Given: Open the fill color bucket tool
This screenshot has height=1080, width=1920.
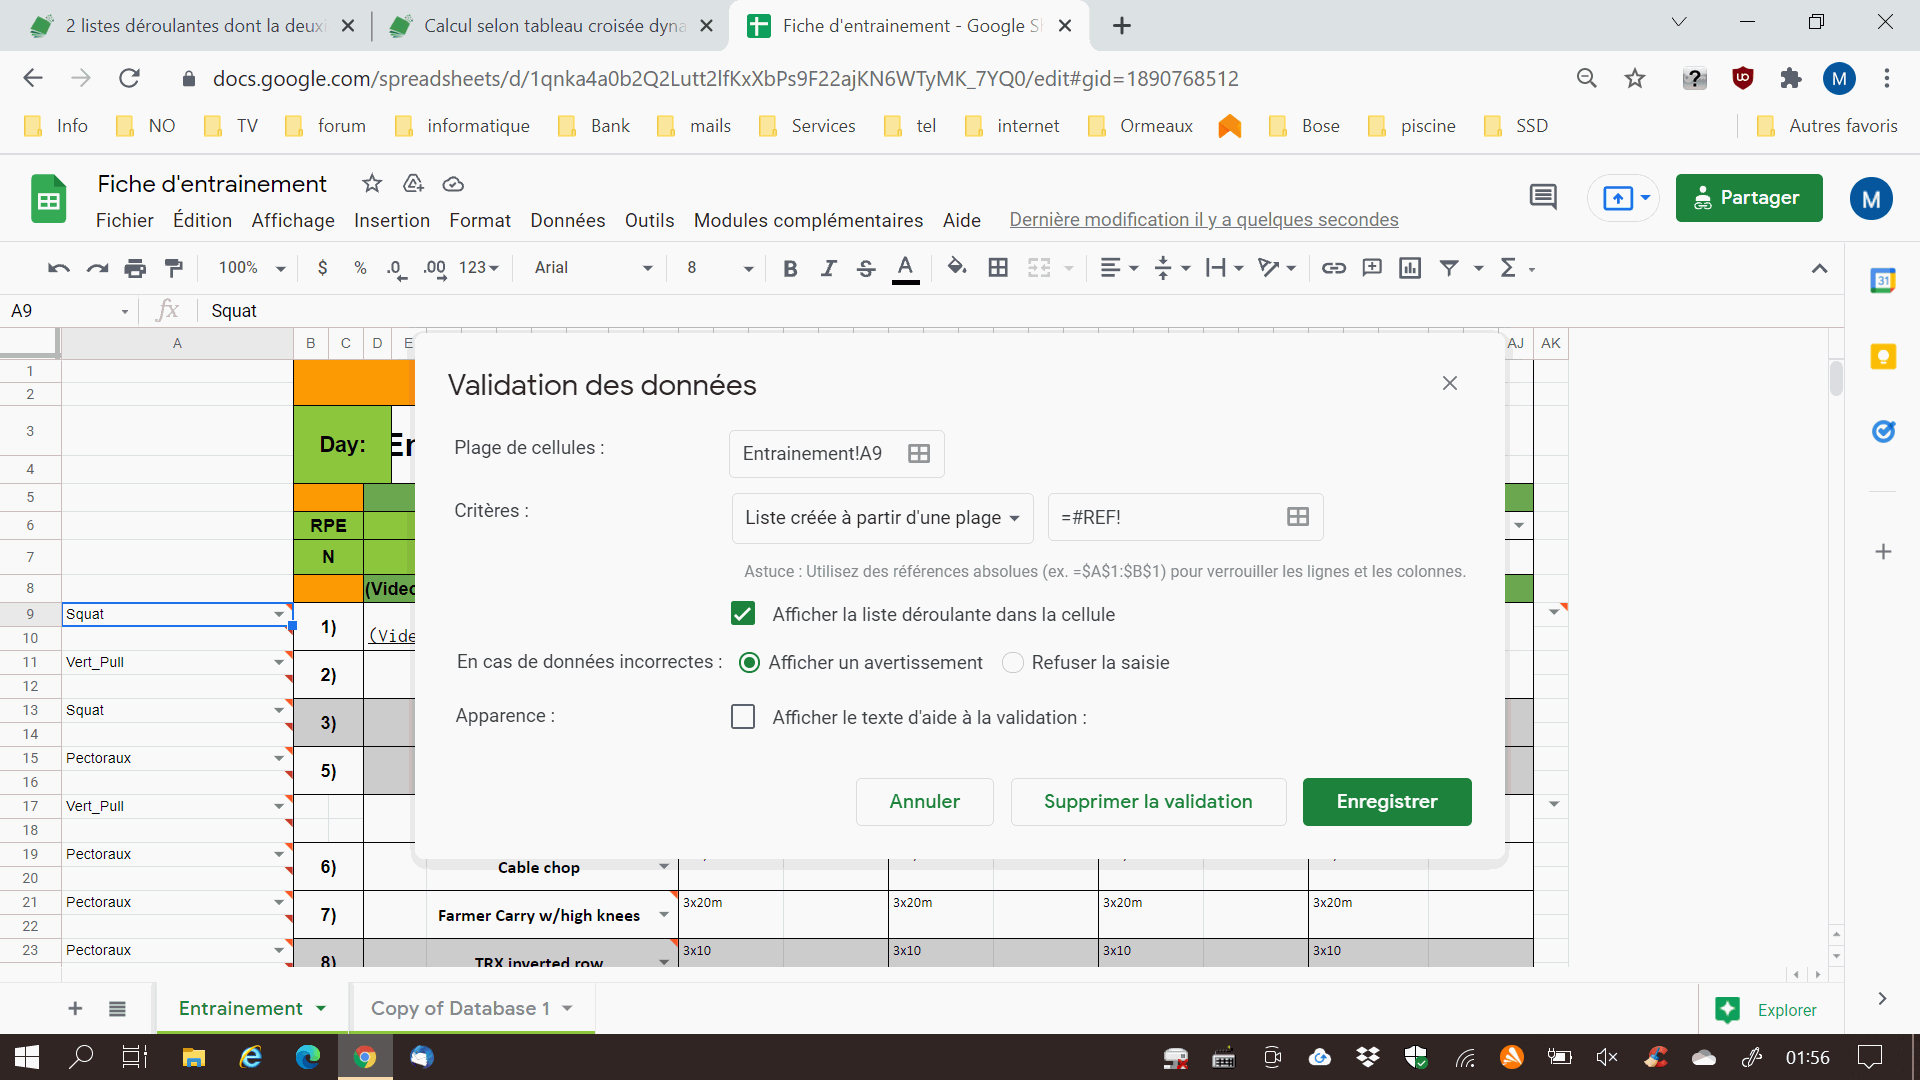Looking at the screenshot, I should [x=957, y=267].
